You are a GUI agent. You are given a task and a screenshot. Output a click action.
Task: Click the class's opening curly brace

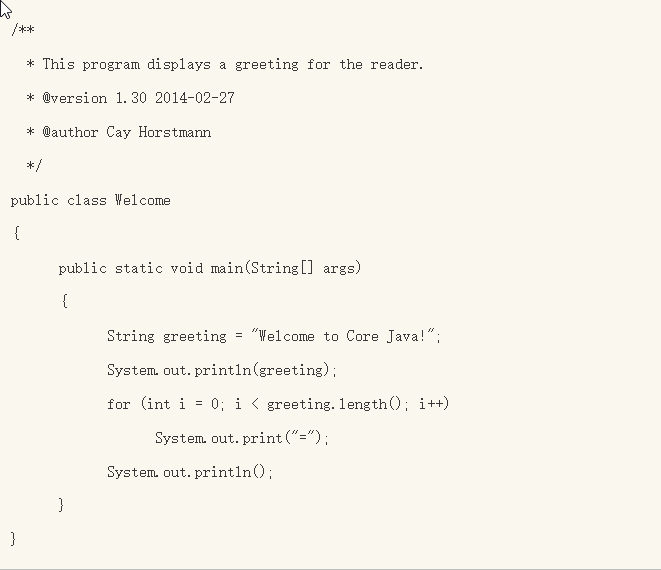16,234
